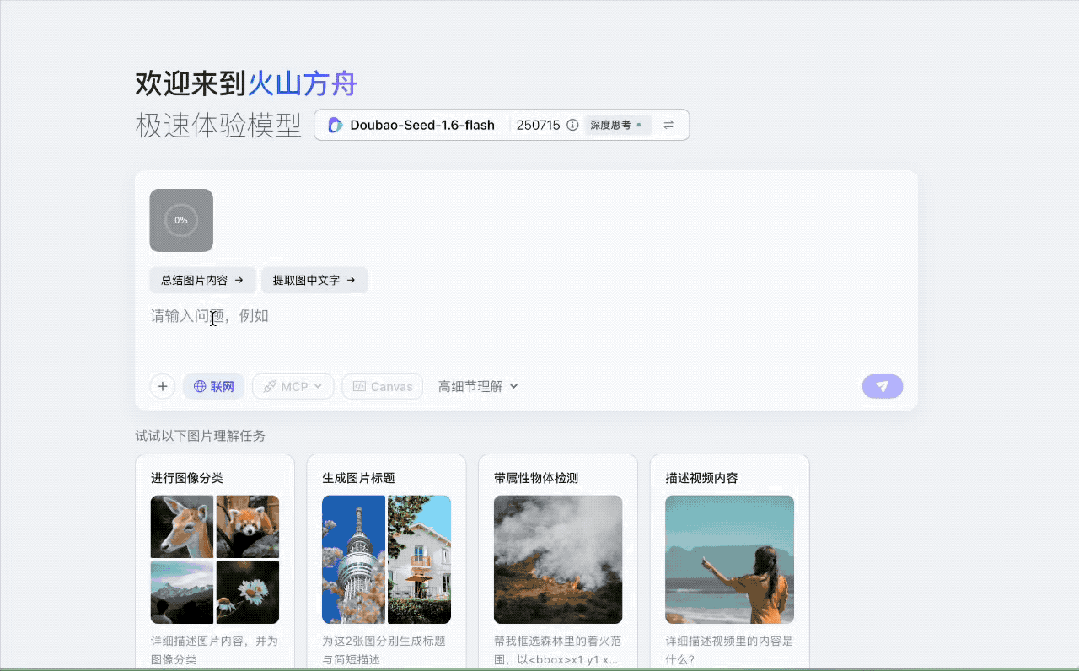
Task: Click the red panda thumbnail in 进行图像分类 card
Action: click(246, 527)
